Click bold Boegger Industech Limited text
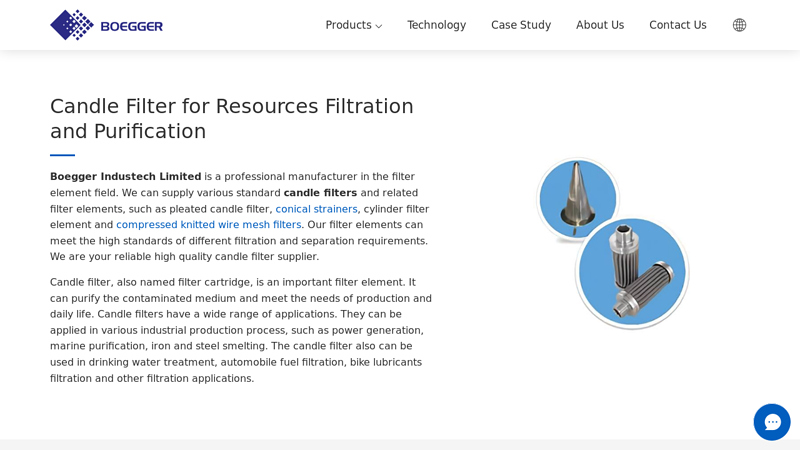This screenshot has height=450, width=800. point(125,177)
